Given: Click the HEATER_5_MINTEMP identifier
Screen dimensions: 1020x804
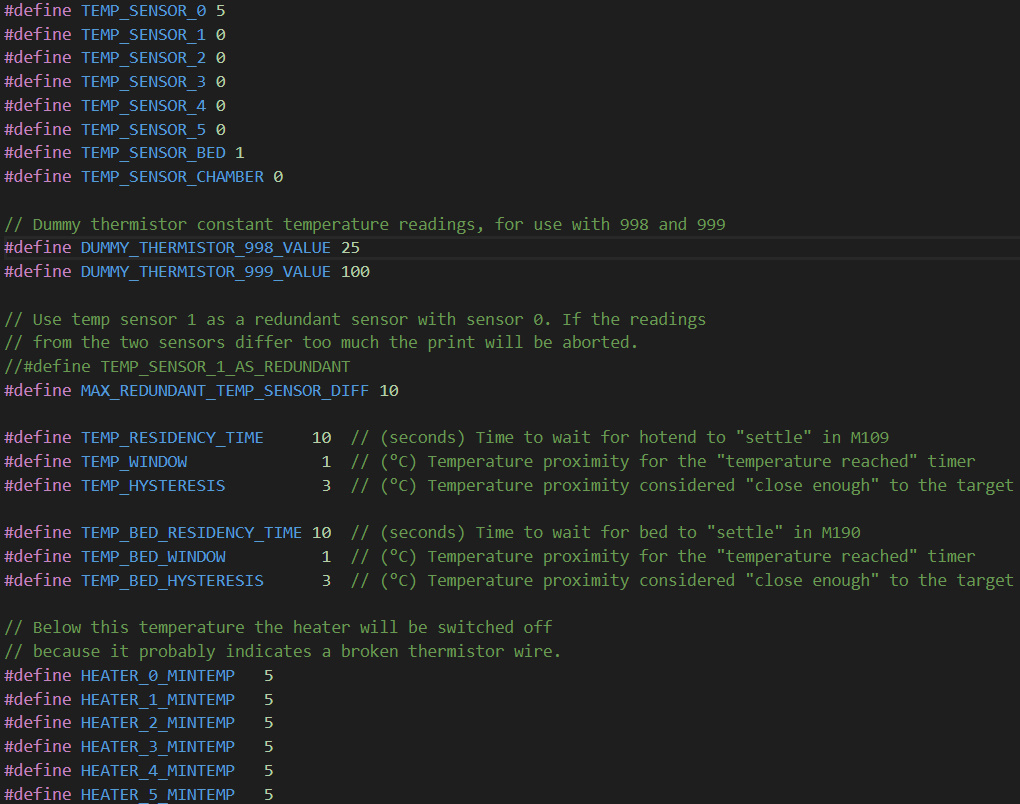Looking at the screenshot, I should pos(157,795).
